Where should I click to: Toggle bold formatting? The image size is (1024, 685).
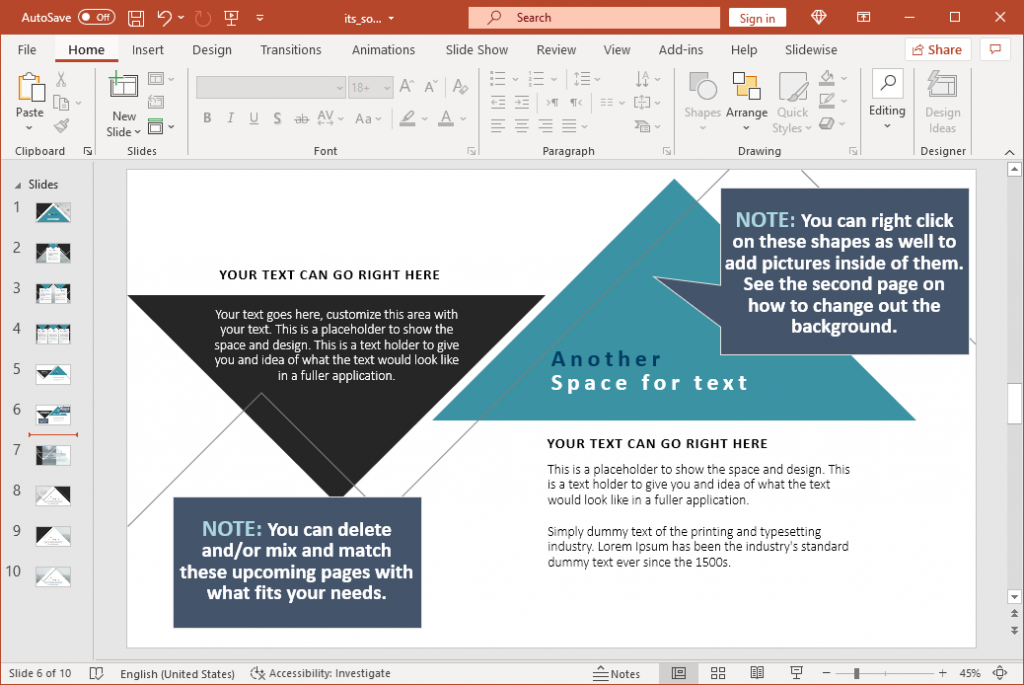207,118
